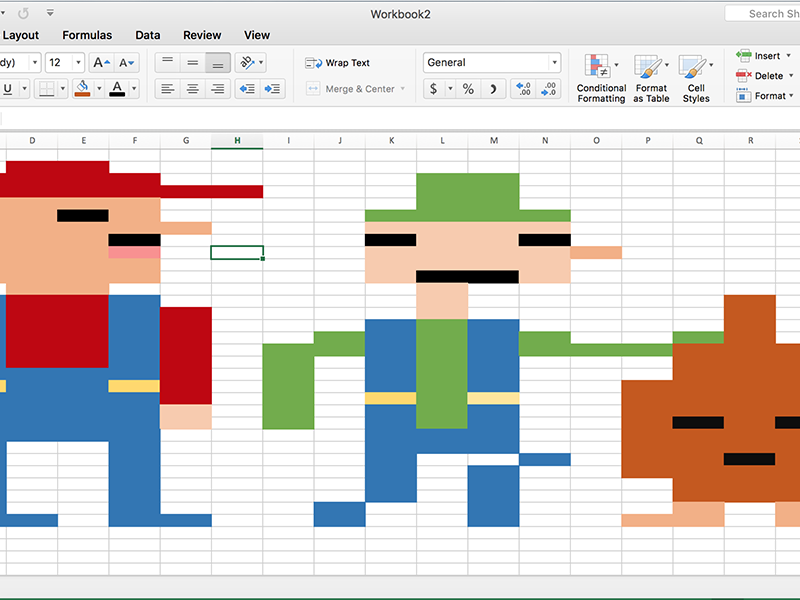
Task: Open the Formulas tab
Action: (x=87, y=35)
